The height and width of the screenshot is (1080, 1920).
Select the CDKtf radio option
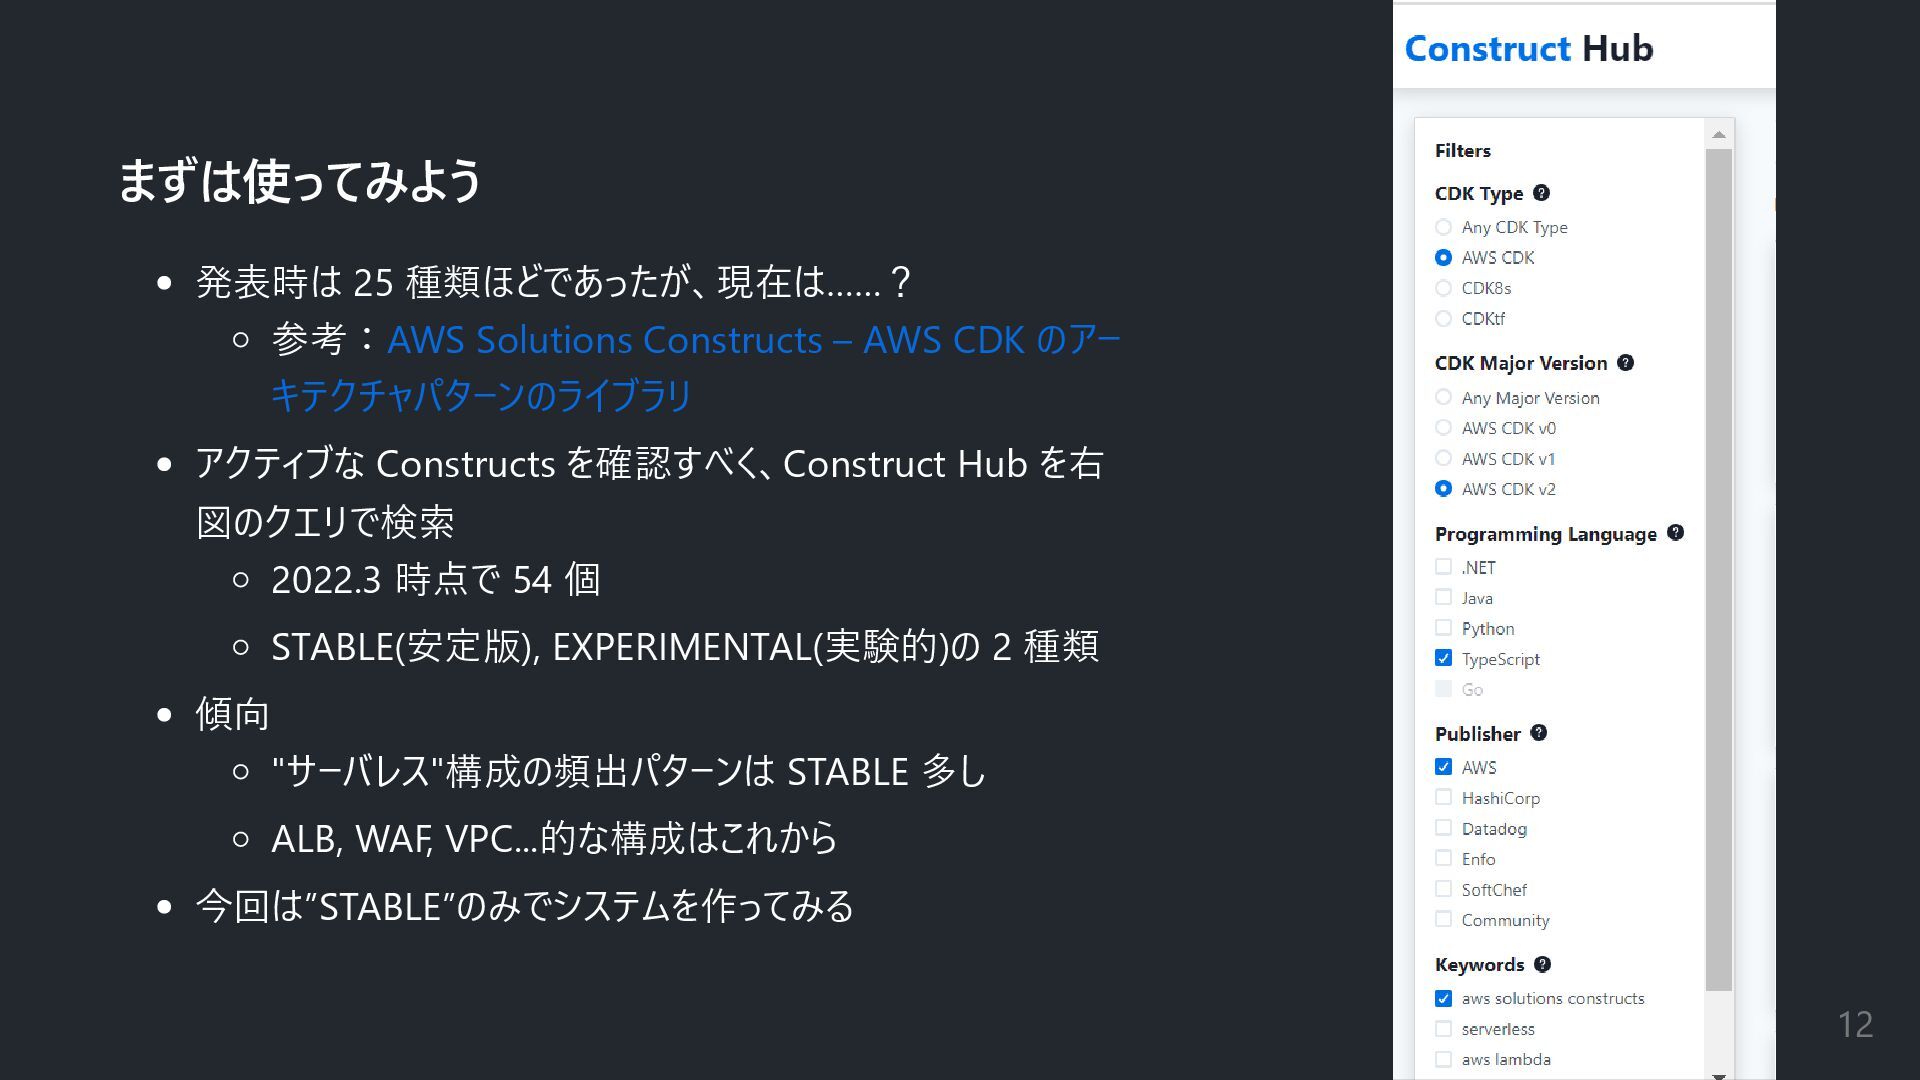pyautogui.click(x=1443, y=318)
